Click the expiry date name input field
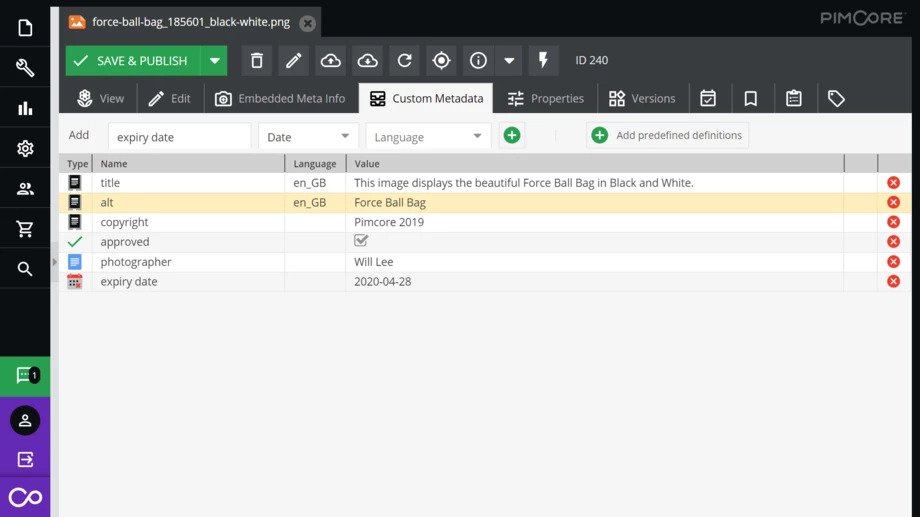920x517 pixels. (x=180, y=137)
